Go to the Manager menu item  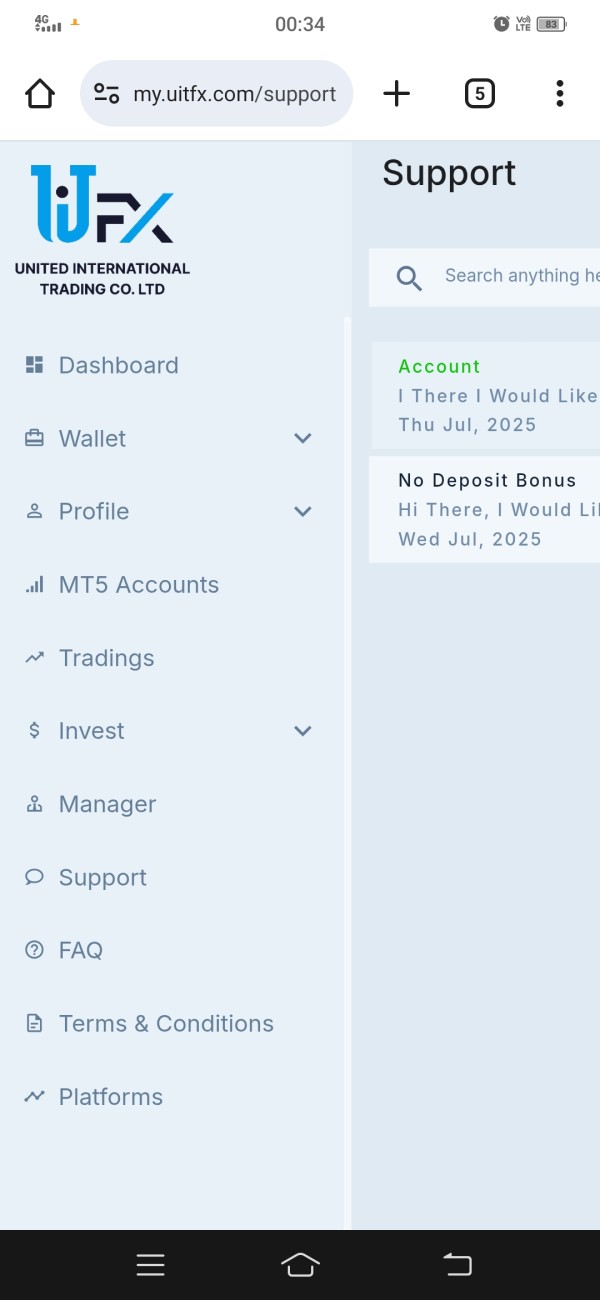[x=107, y=804]
